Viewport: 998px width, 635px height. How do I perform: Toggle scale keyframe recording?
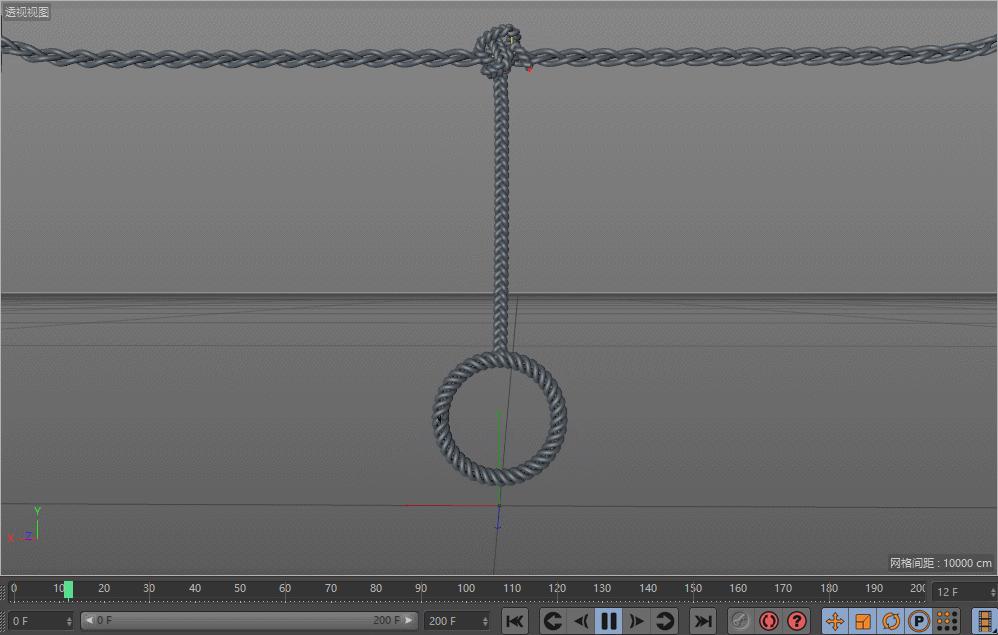(862, 620)
